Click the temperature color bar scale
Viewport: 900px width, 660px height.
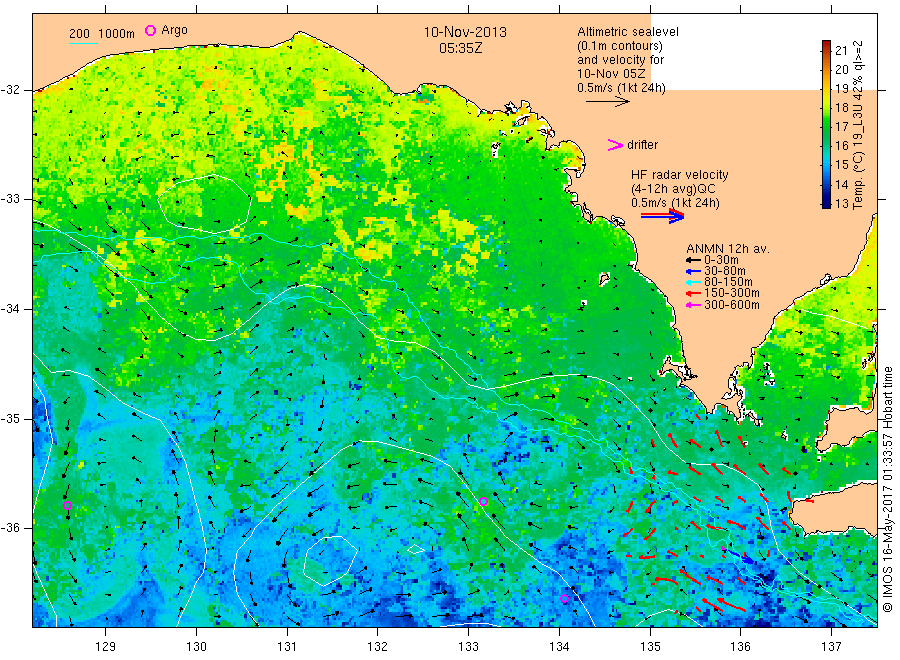(826, 124)
